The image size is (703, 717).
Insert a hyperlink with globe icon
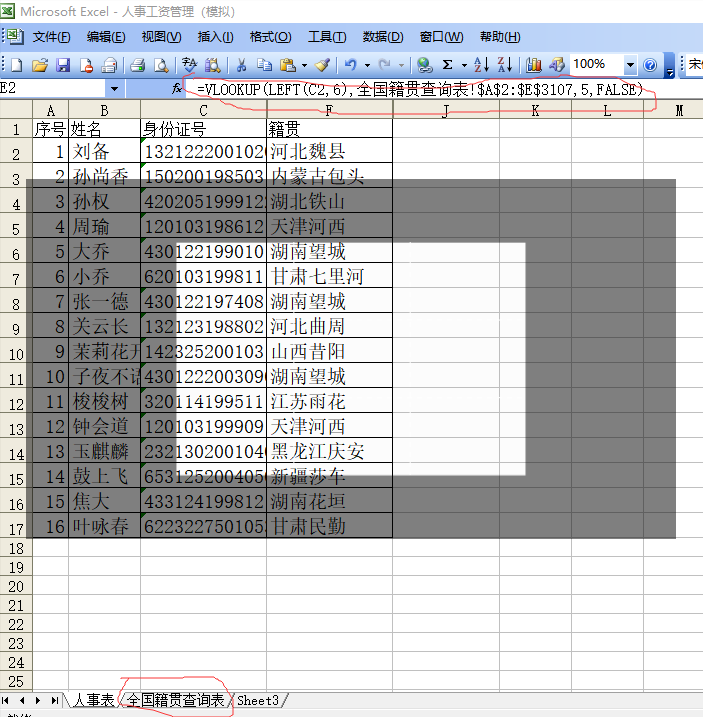[x=424, y=65]
